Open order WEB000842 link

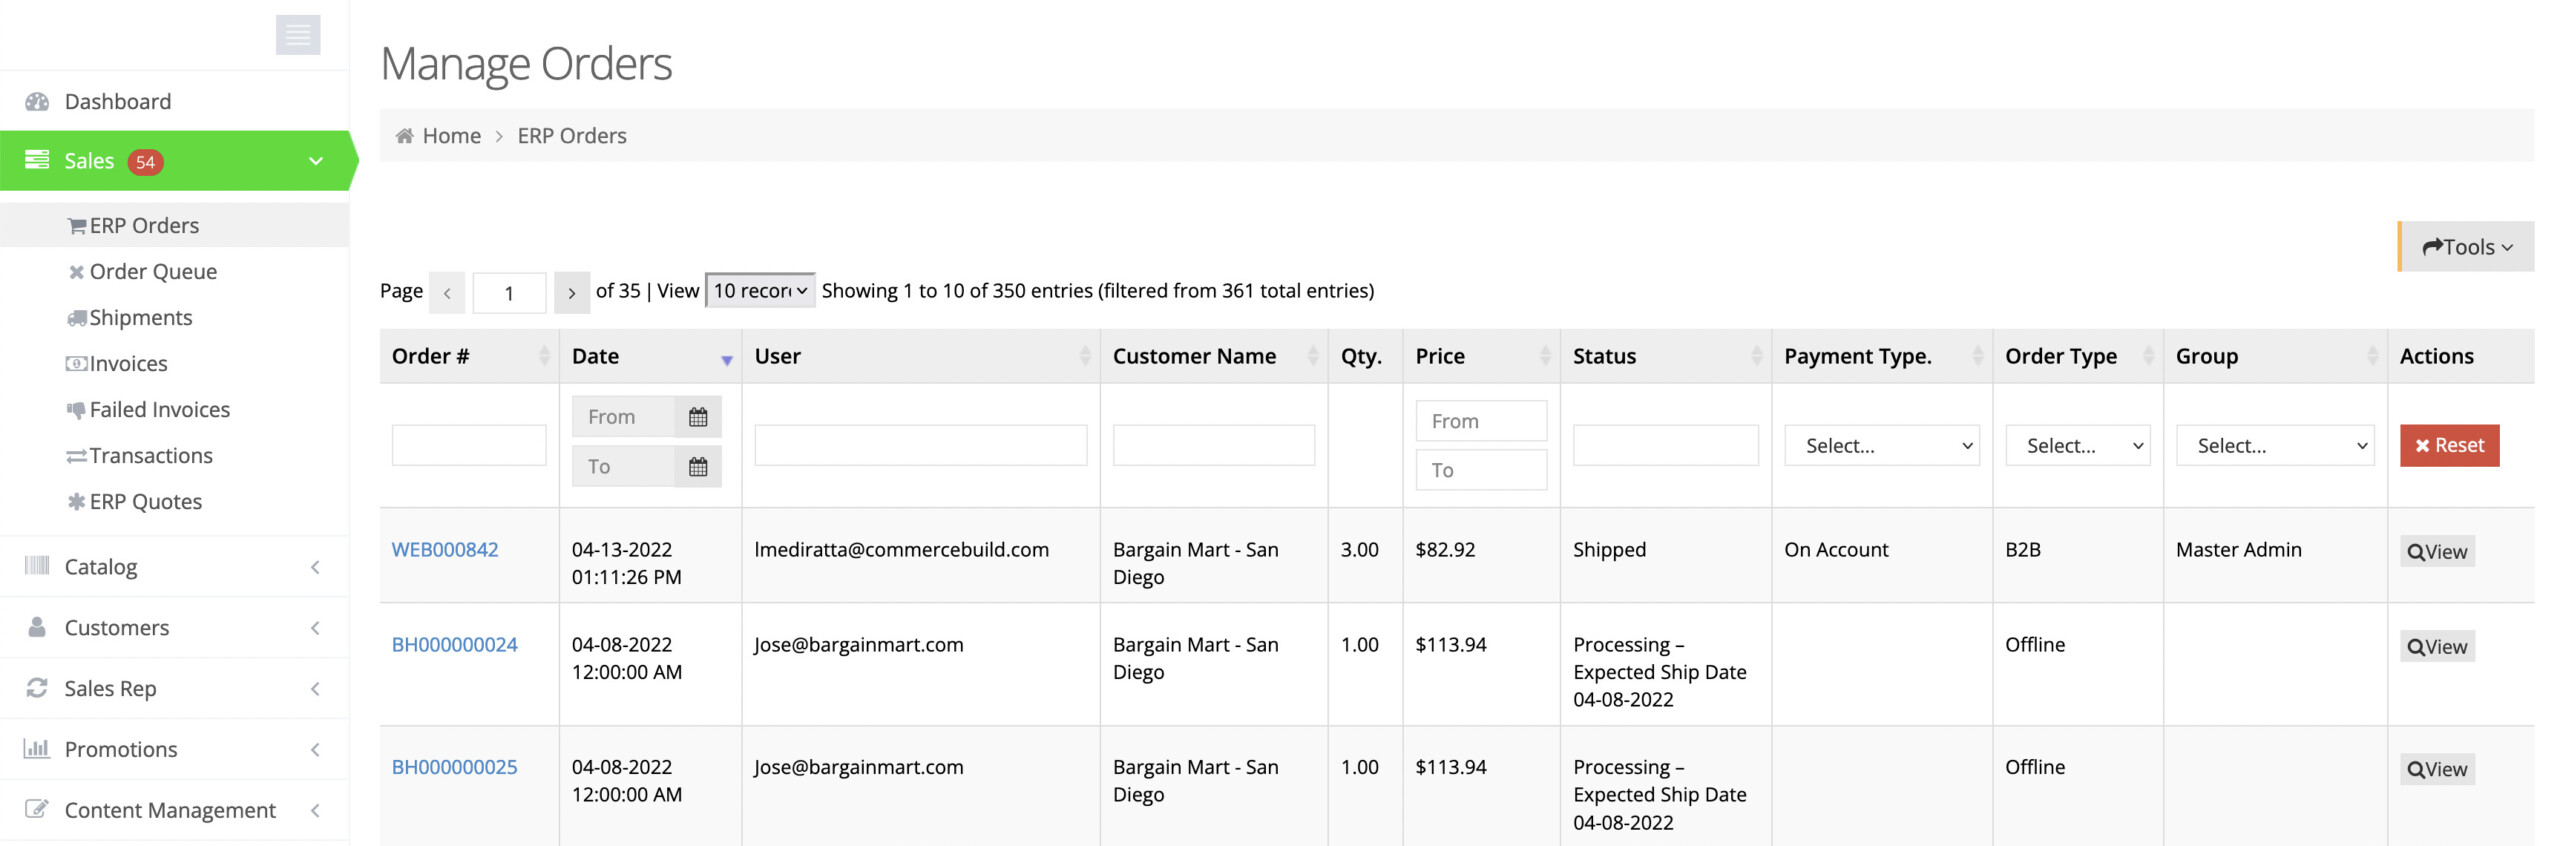444,550
